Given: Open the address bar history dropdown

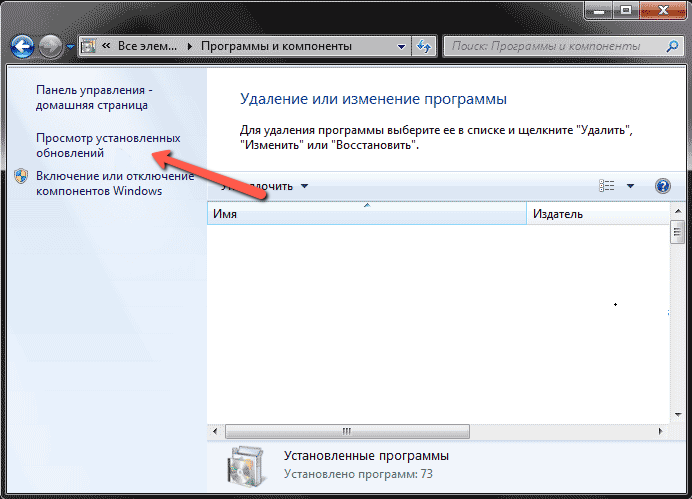Looking at the screenshot, I should click(x=401, y=46).
